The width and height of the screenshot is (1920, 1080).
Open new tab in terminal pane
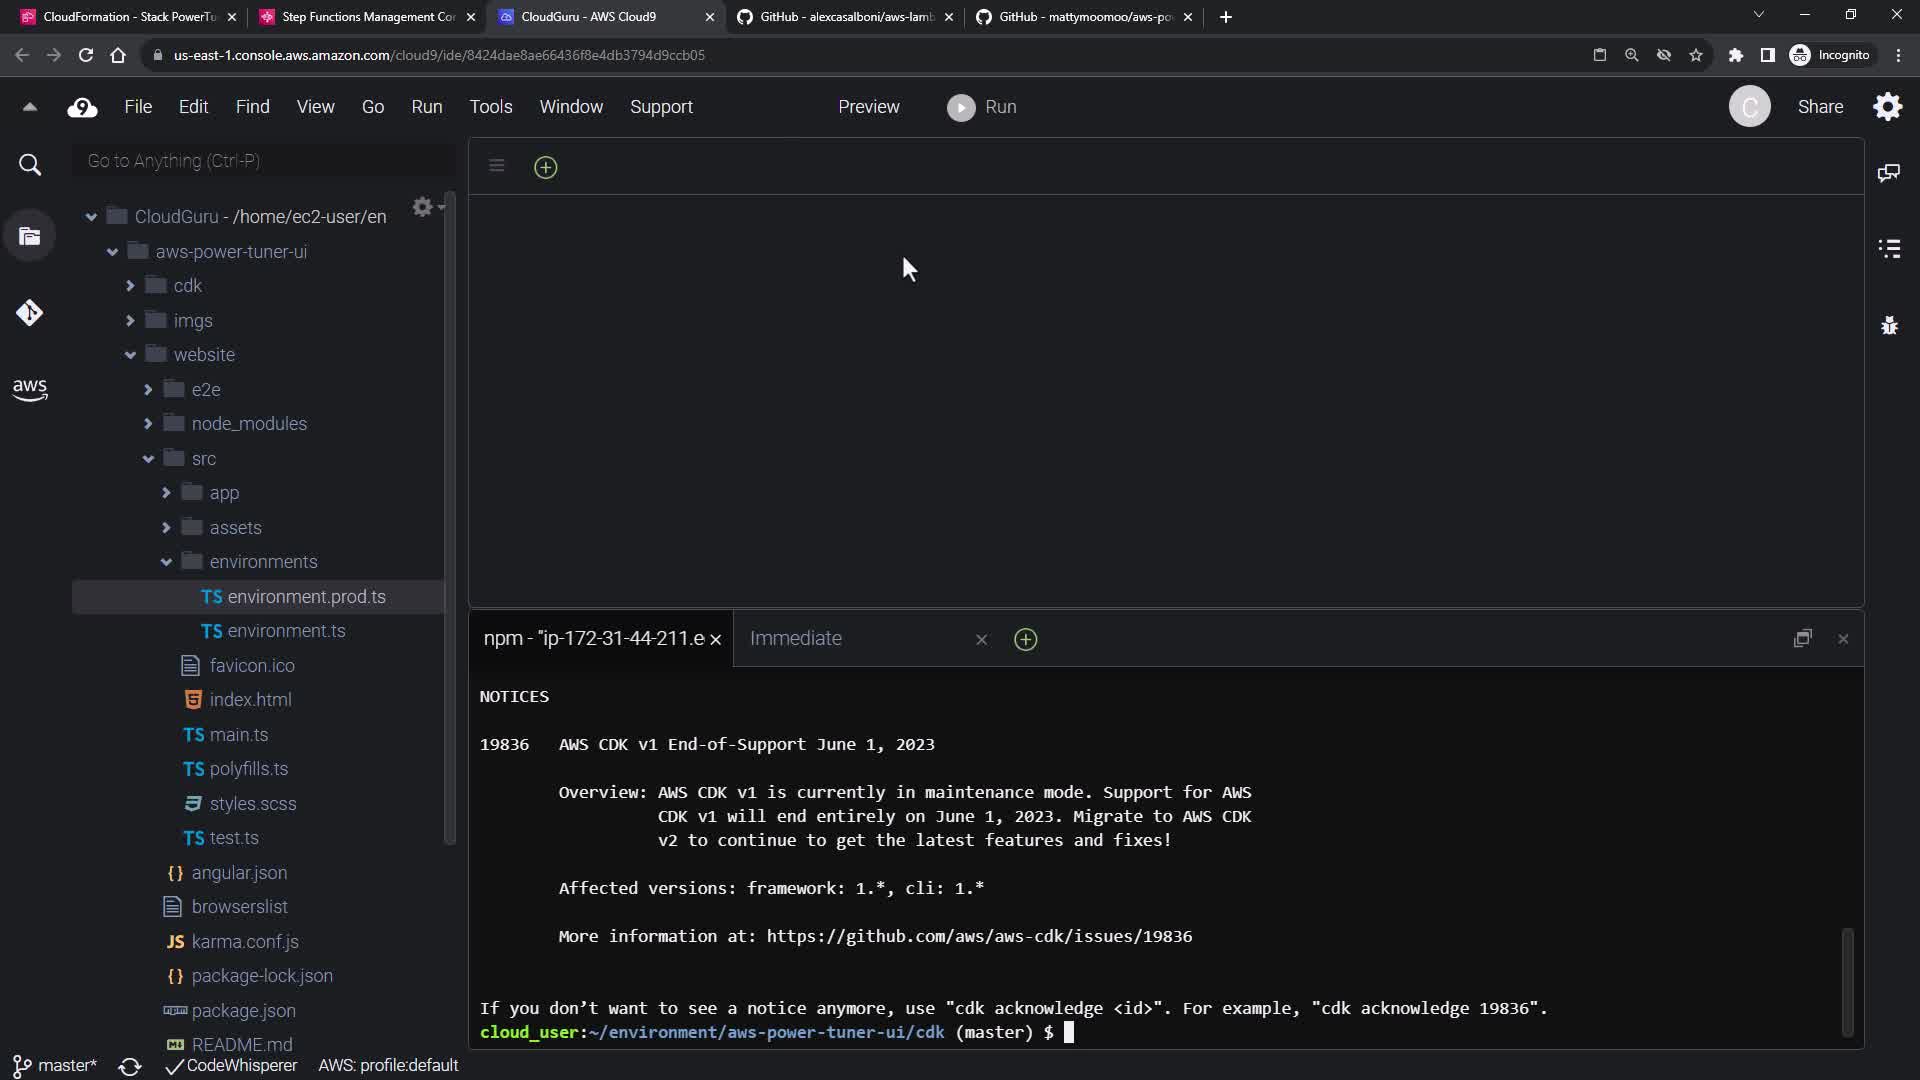[x=1025, y=639]
